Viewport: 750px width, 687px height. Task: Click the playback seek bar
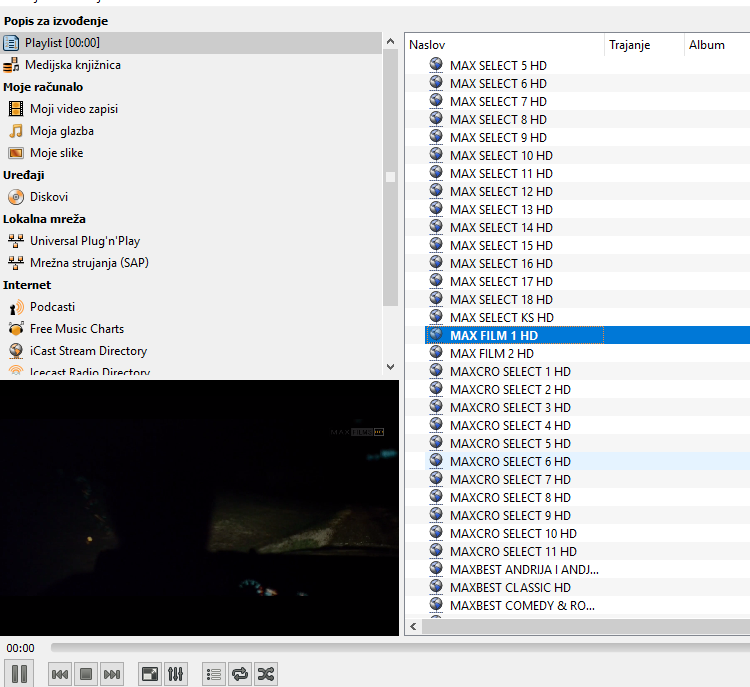(x=400, y=648)
